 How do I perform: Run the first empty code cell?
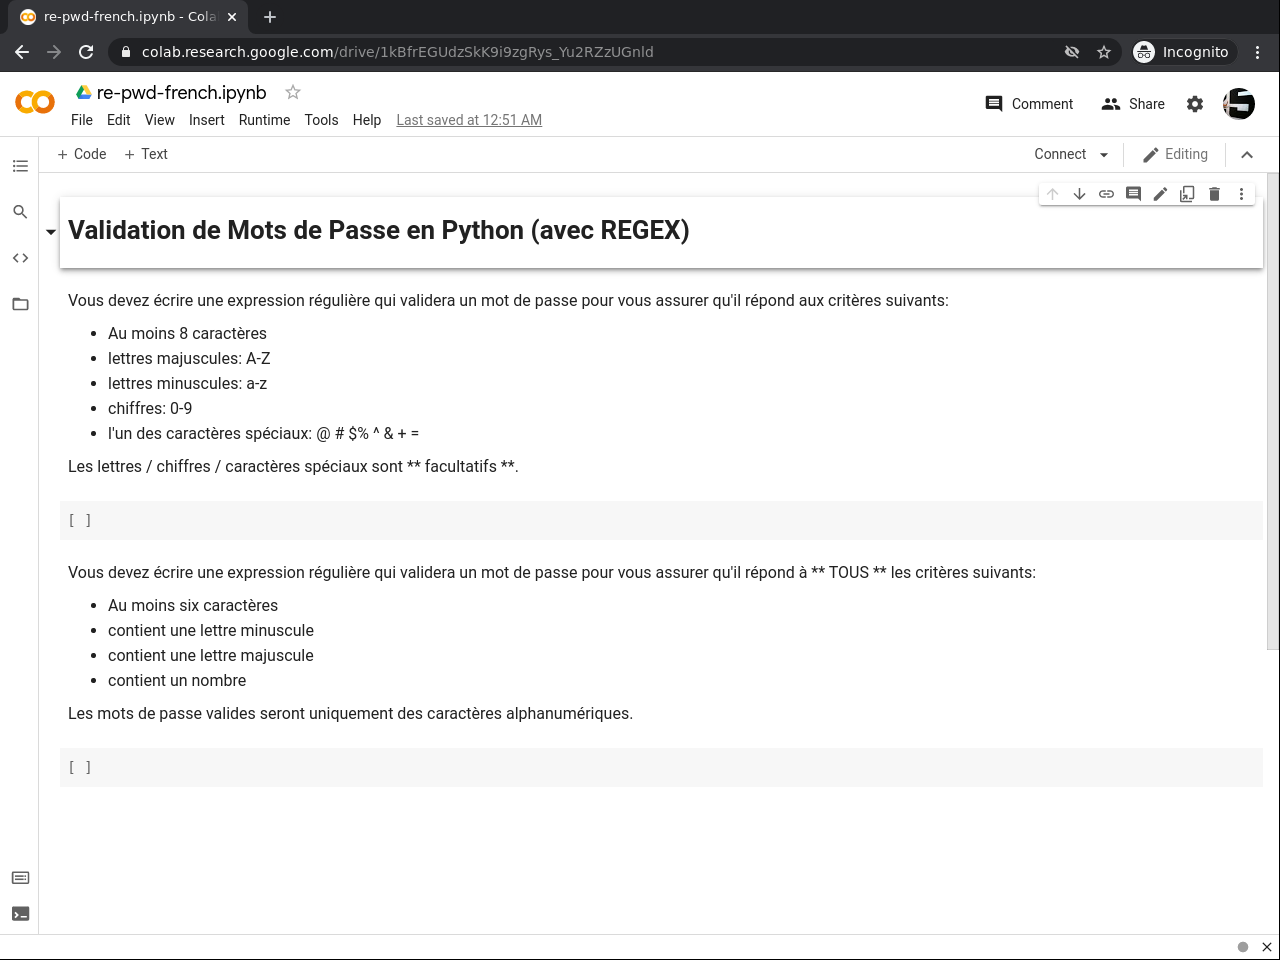coord(80,520)
